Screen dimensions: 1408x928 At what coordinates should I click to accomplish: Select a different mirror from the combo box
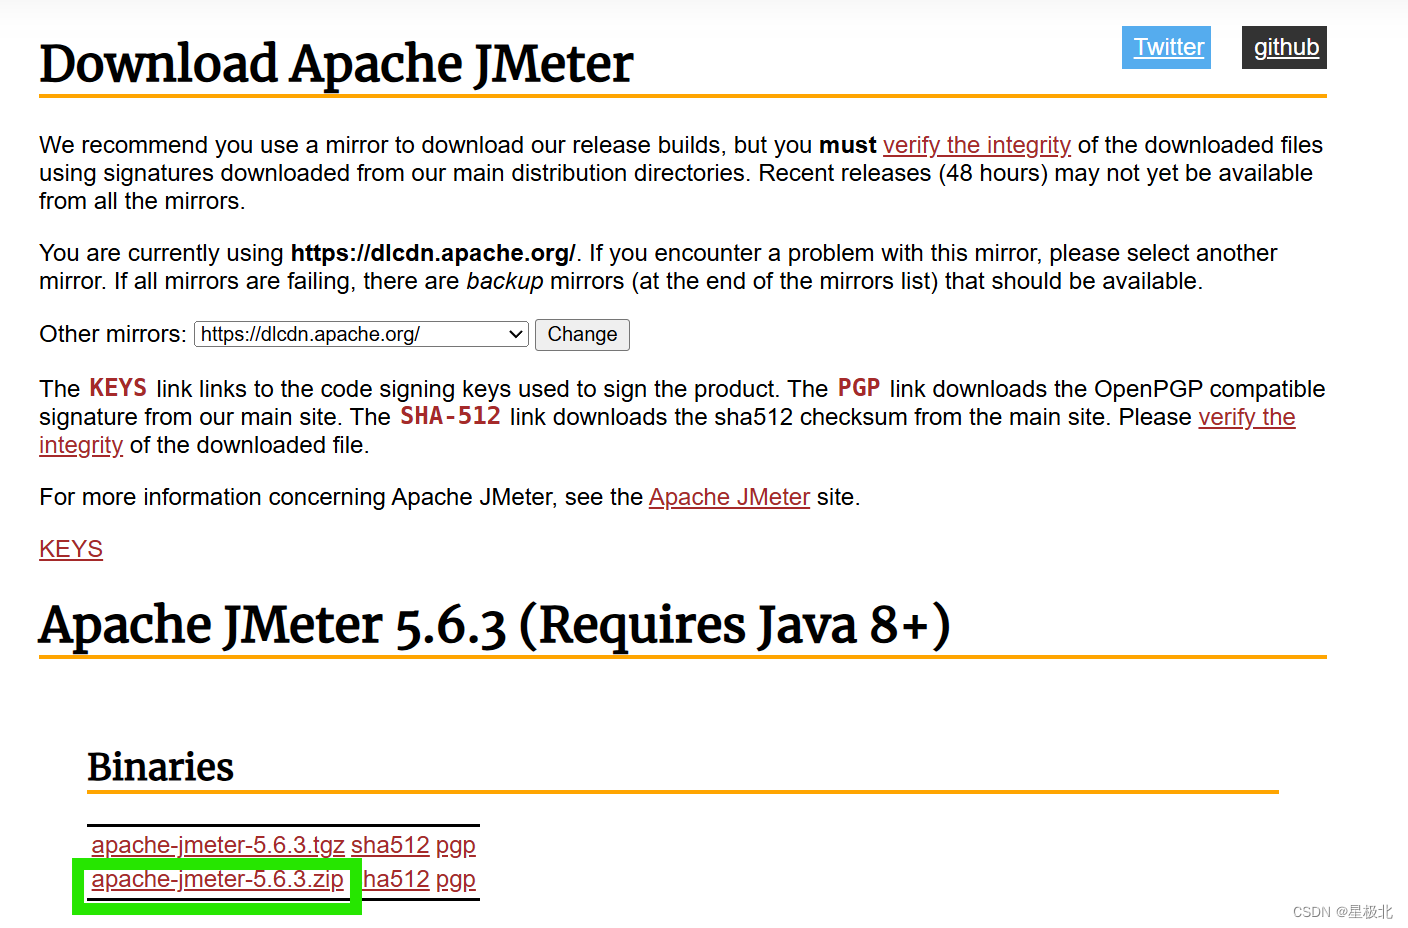[x=360, y=334]
